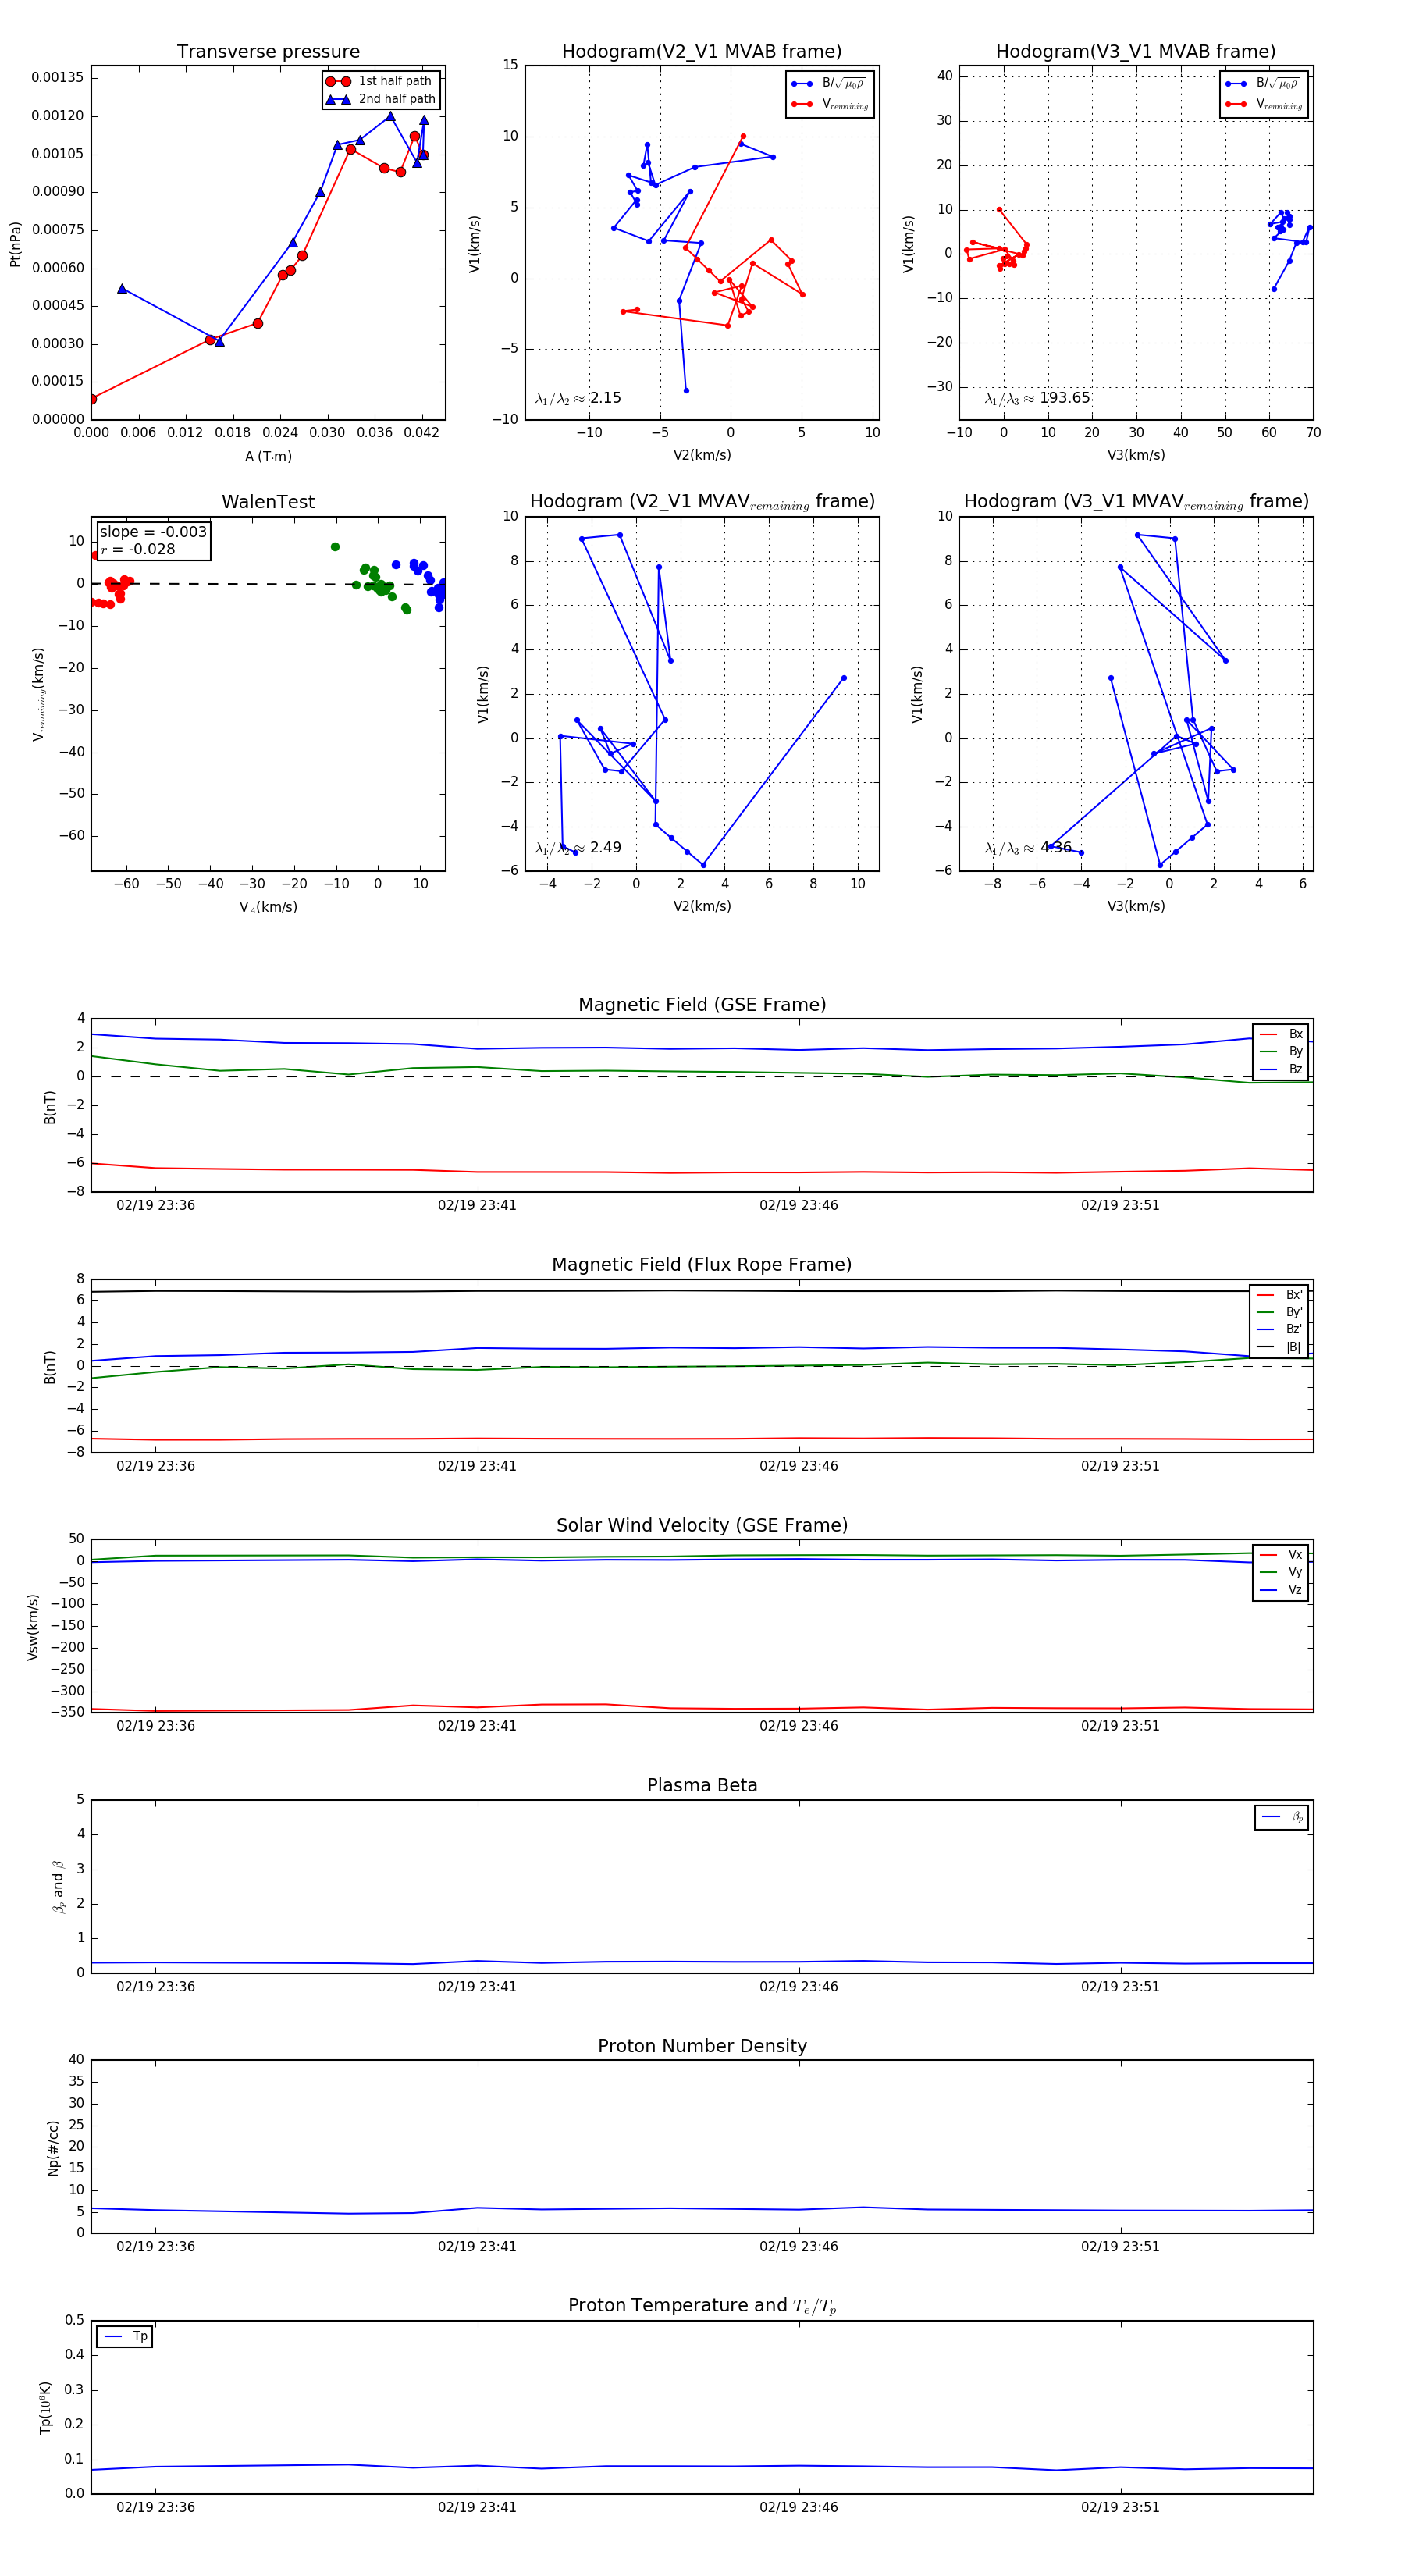Click the 'V_remaining(km/s)' y-axis label of WalenTest
Image resolution: width=1405 pixels, height=2576 pixels.
pyautogui.click(x=39, y=694)
